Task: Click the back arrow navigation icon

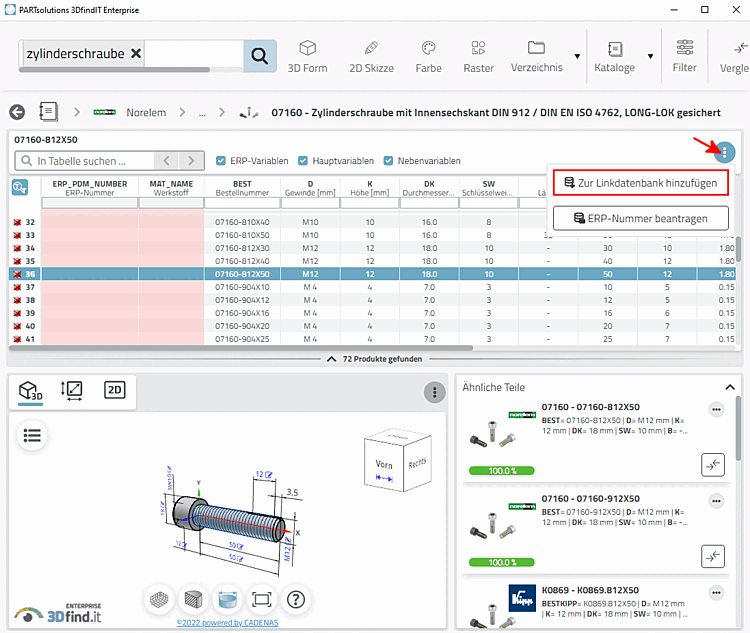Action: pyautogui.click(x=17, y=112)
